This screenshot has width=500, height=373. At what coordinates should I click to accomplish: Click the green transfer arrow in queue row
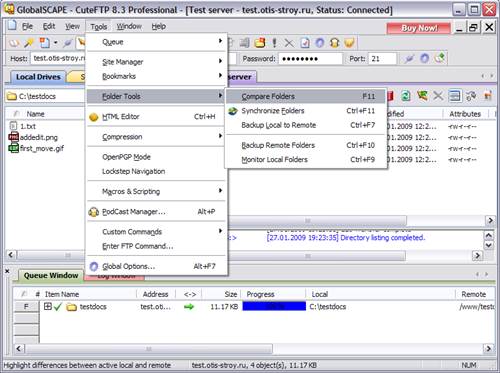[189, 307]
